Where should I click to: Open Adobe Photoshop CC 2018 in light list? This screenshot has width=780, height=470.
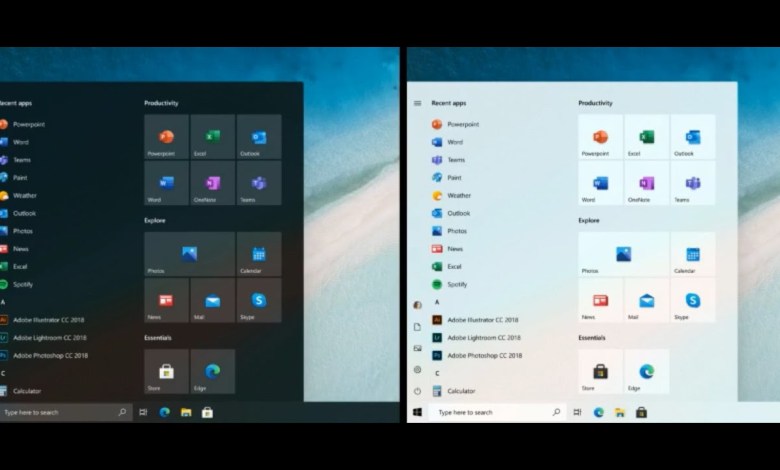[477, 356]
